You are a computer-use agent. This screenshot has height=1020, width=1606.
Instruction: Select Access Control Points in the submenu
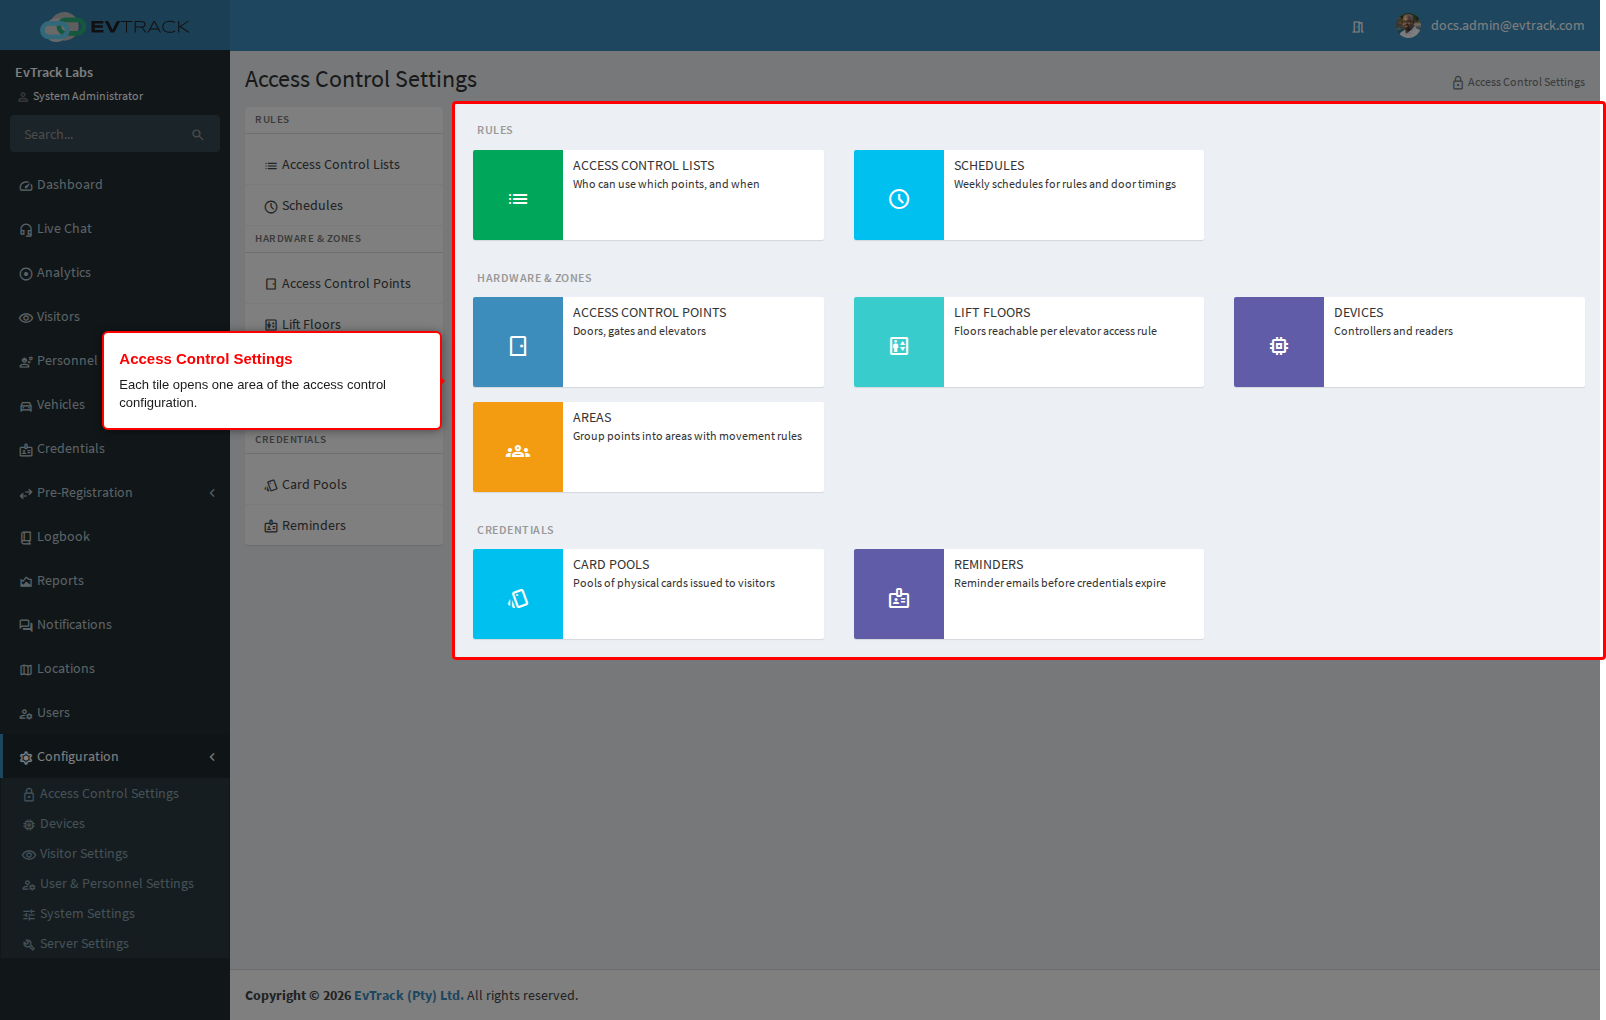point(344,284)
